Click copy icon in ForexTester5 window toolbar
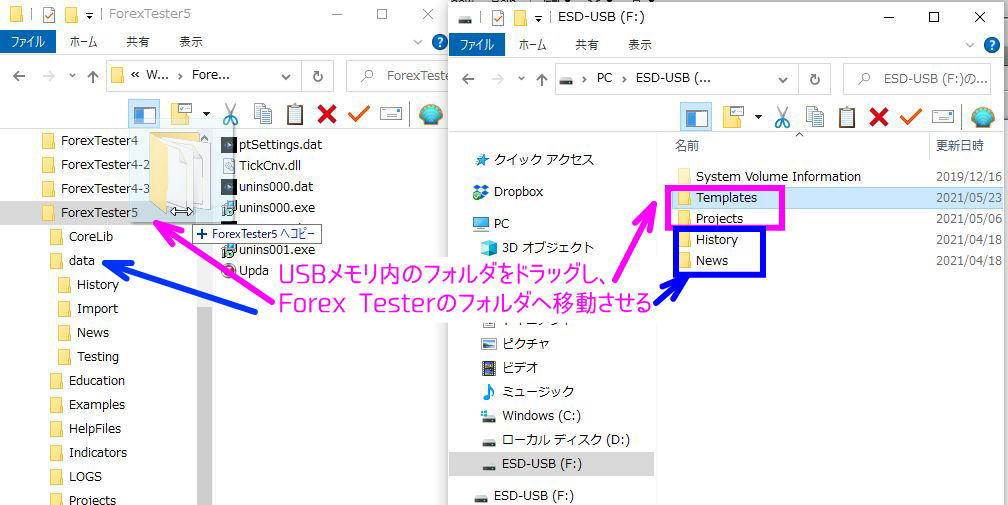 262,114
